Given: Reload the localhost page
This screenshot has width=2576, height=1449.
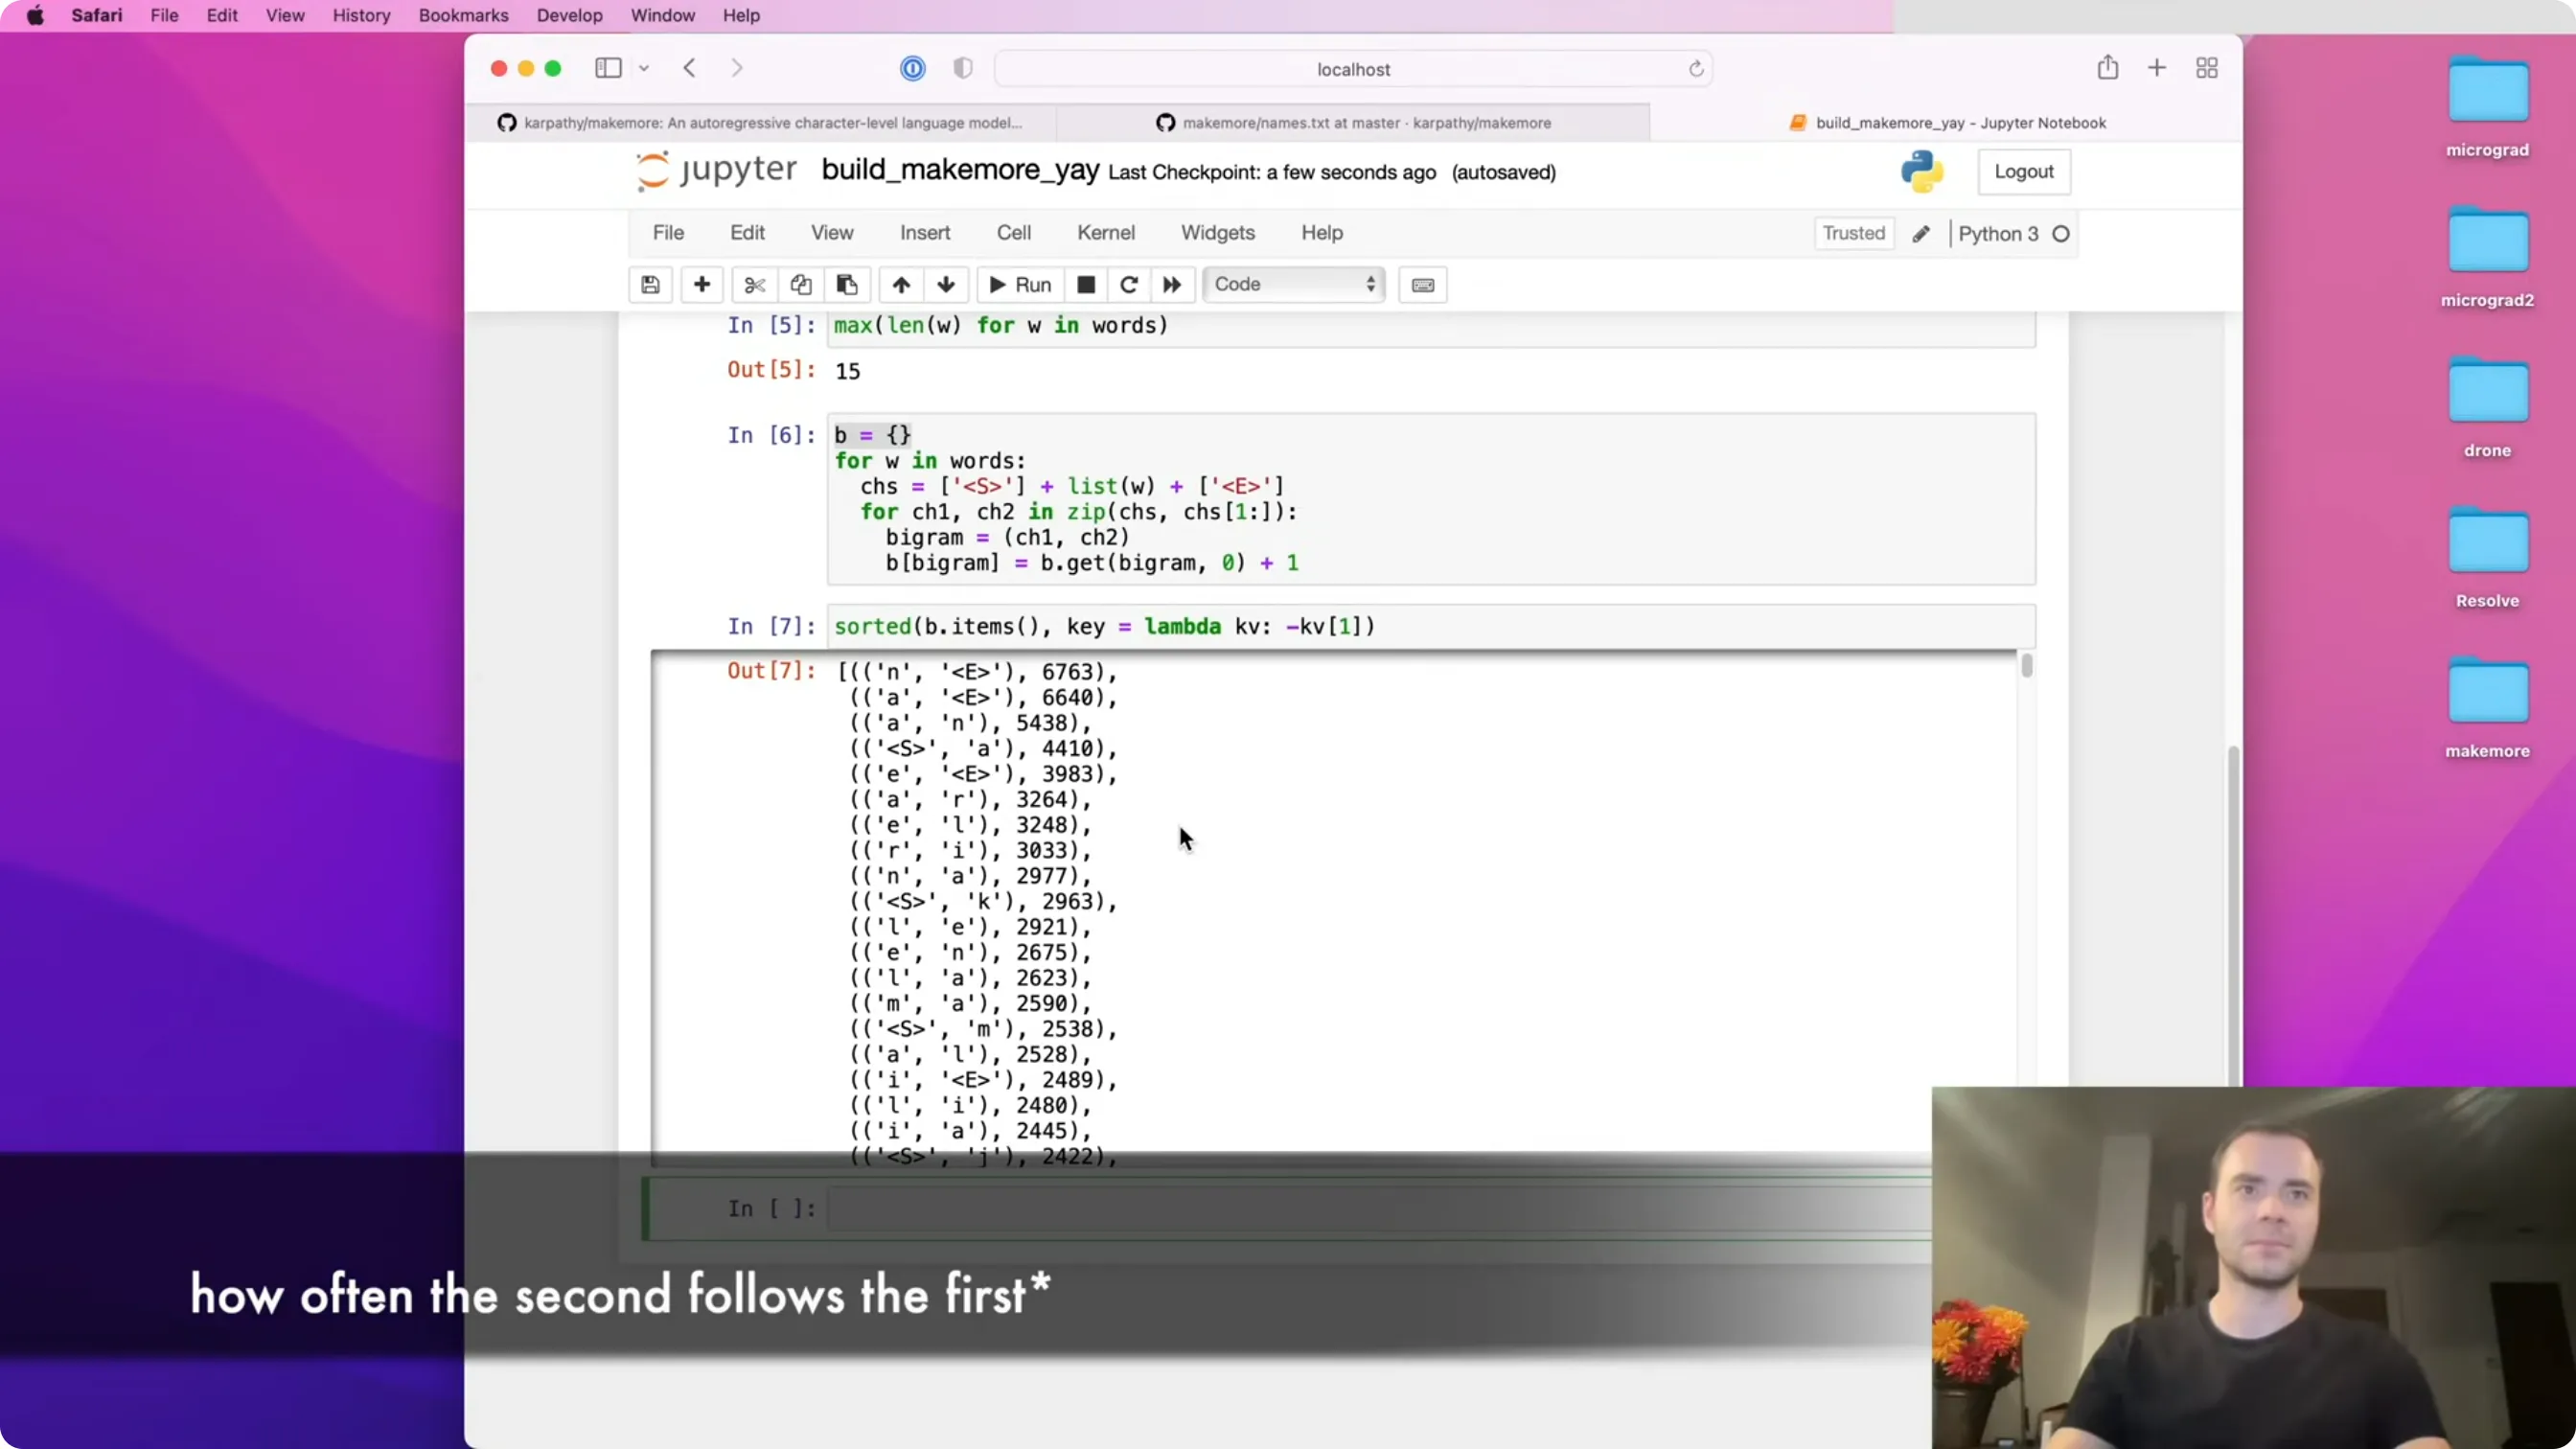Looking at the screenshot, I should (1696, 69).
